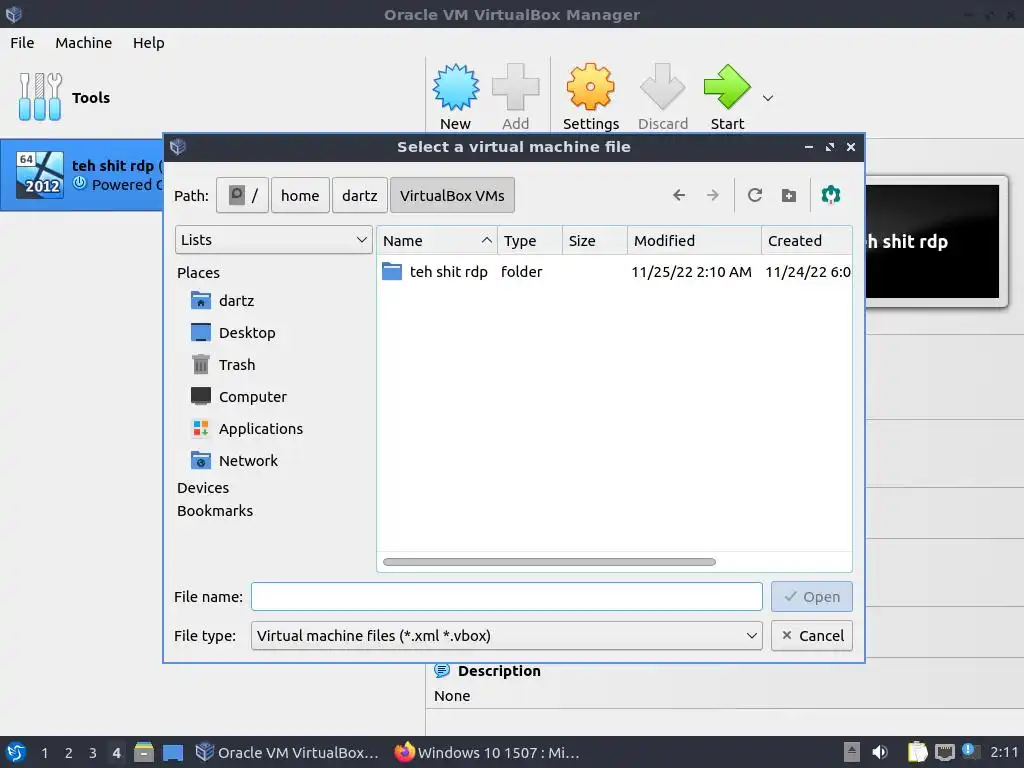Click the Devices section header
Viewport: 1024px width, 768px height.
coord(203,488)
